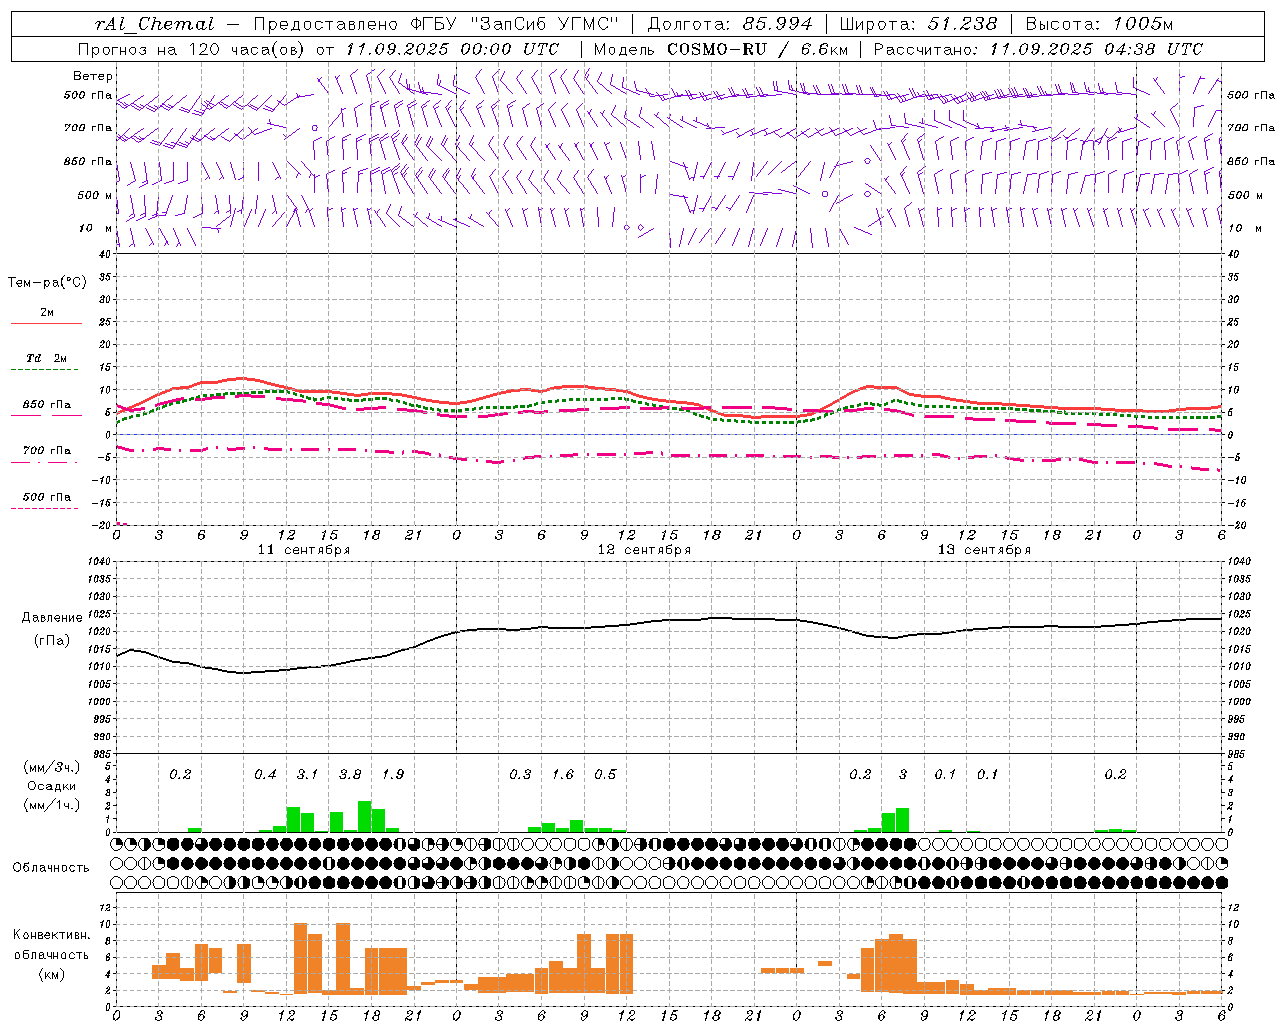Click the Осадки precipitation label
Image resolution: width=1280 pixels, height=1024 pixels.
[x=51, y=786]
